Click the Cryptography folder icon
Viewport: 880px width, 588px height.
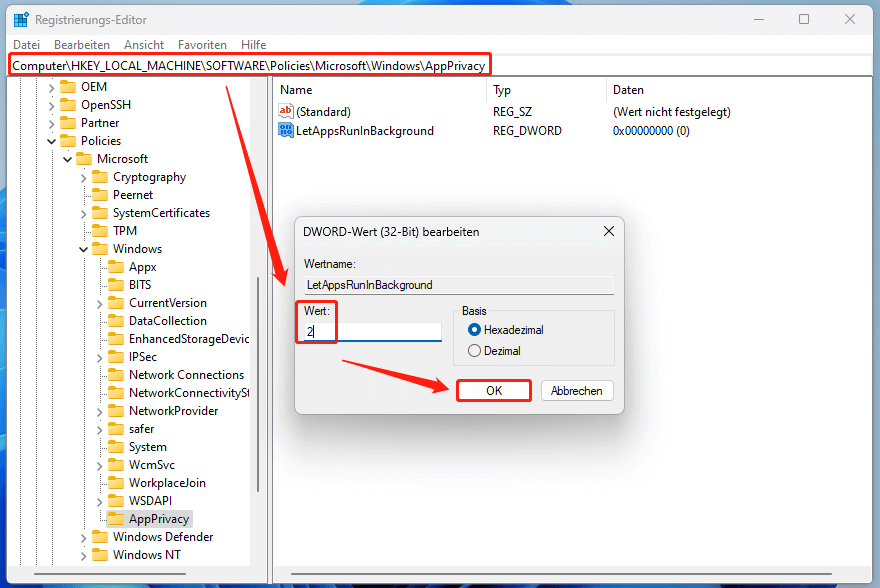click(100, 177)
